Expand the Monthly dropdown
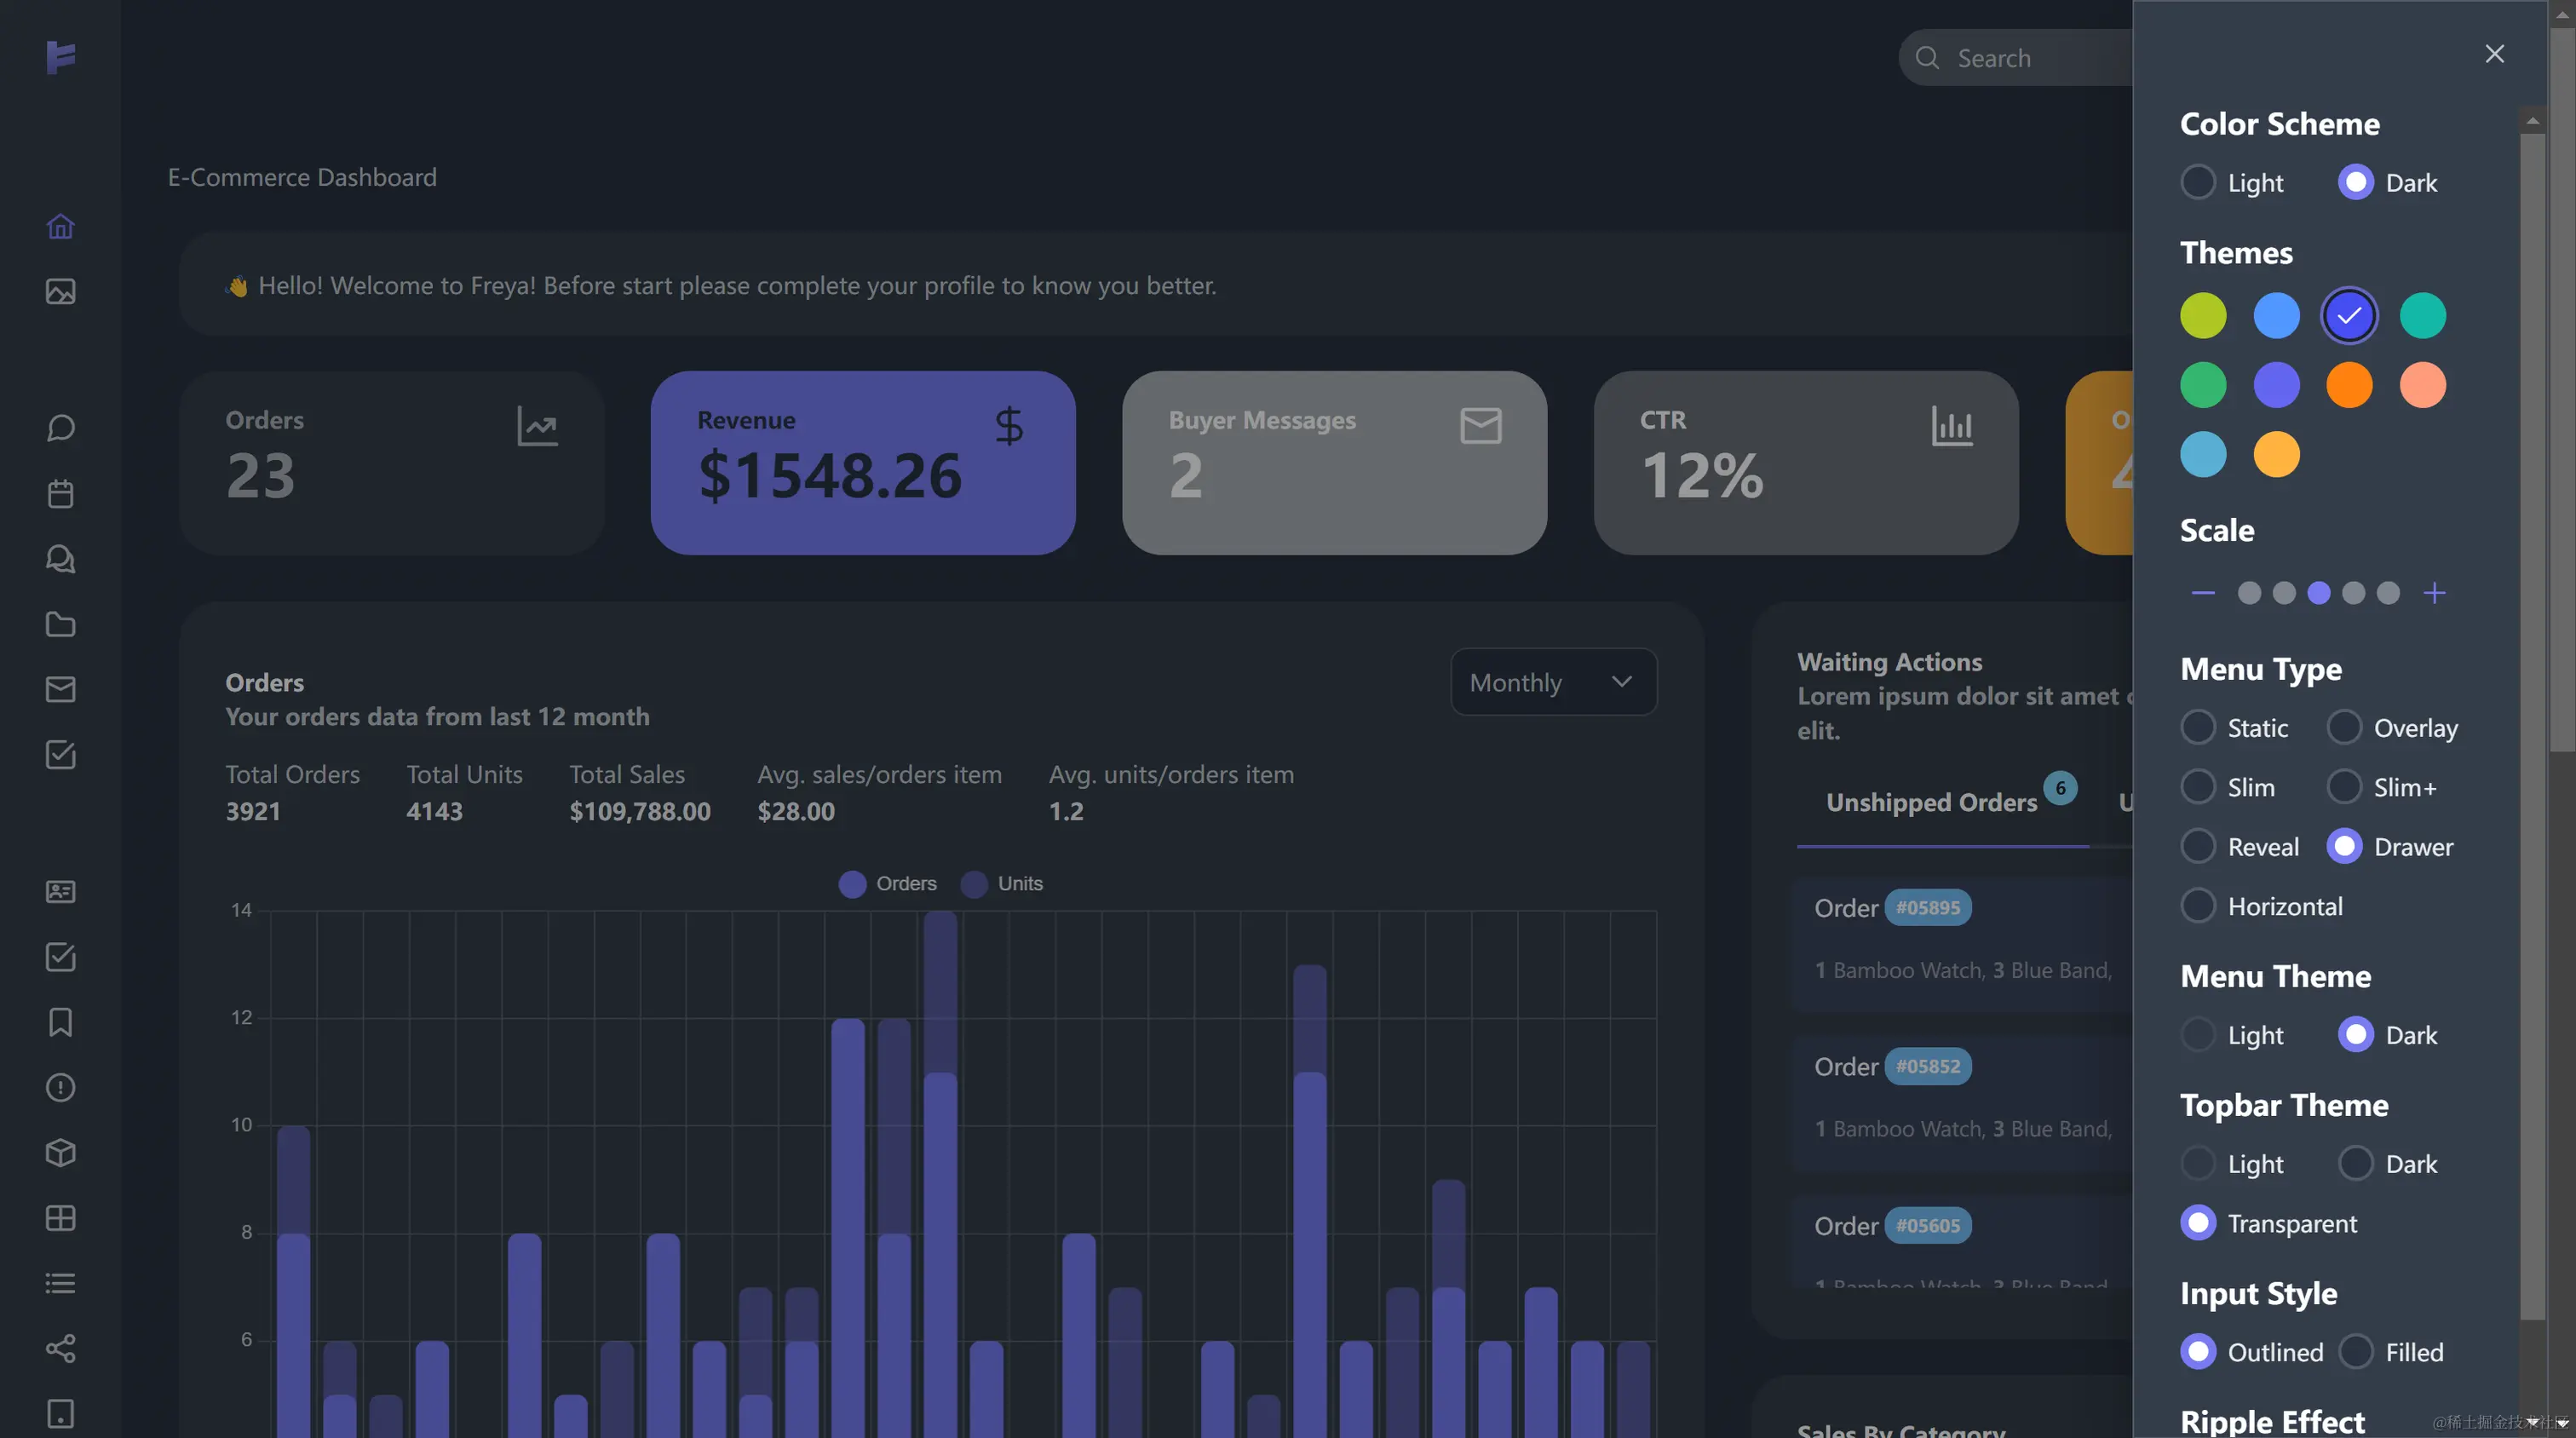The height and width of the screenshot is (1438, 2576). [x=1553, y=682]
